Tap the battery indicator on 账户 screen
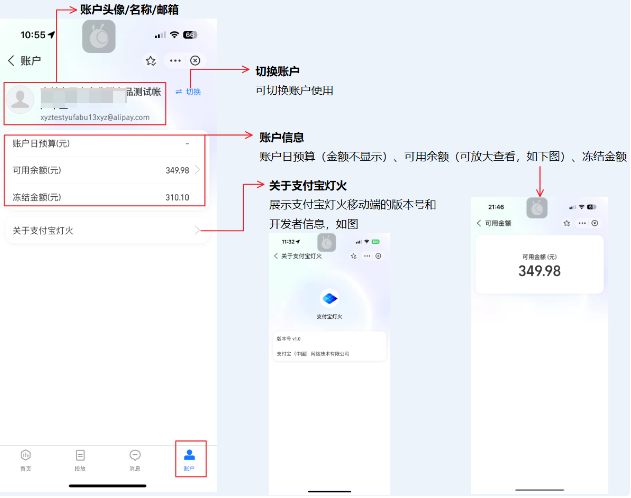Viewport: 631px width, 498px height. 190,35
